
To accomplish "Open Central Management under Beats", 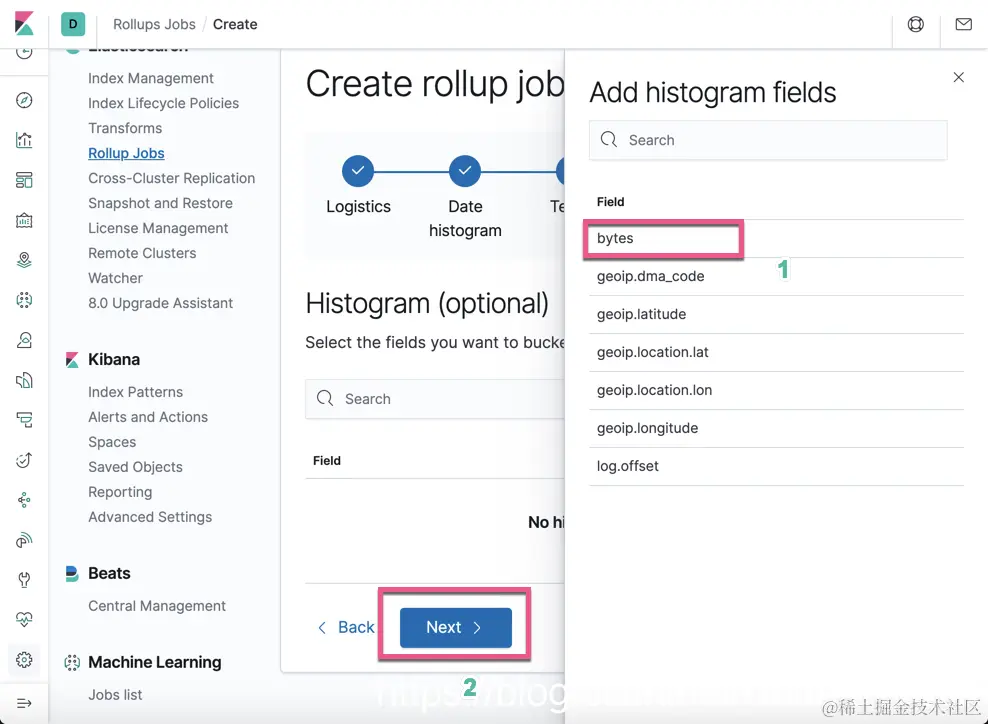I will 157,606.
